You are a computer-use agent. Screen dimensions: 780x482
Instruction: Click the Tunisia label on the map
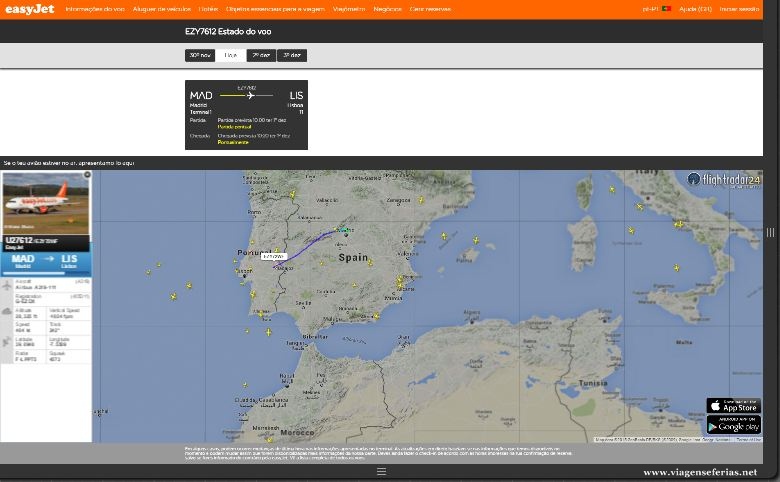click(x=593, y=383)
